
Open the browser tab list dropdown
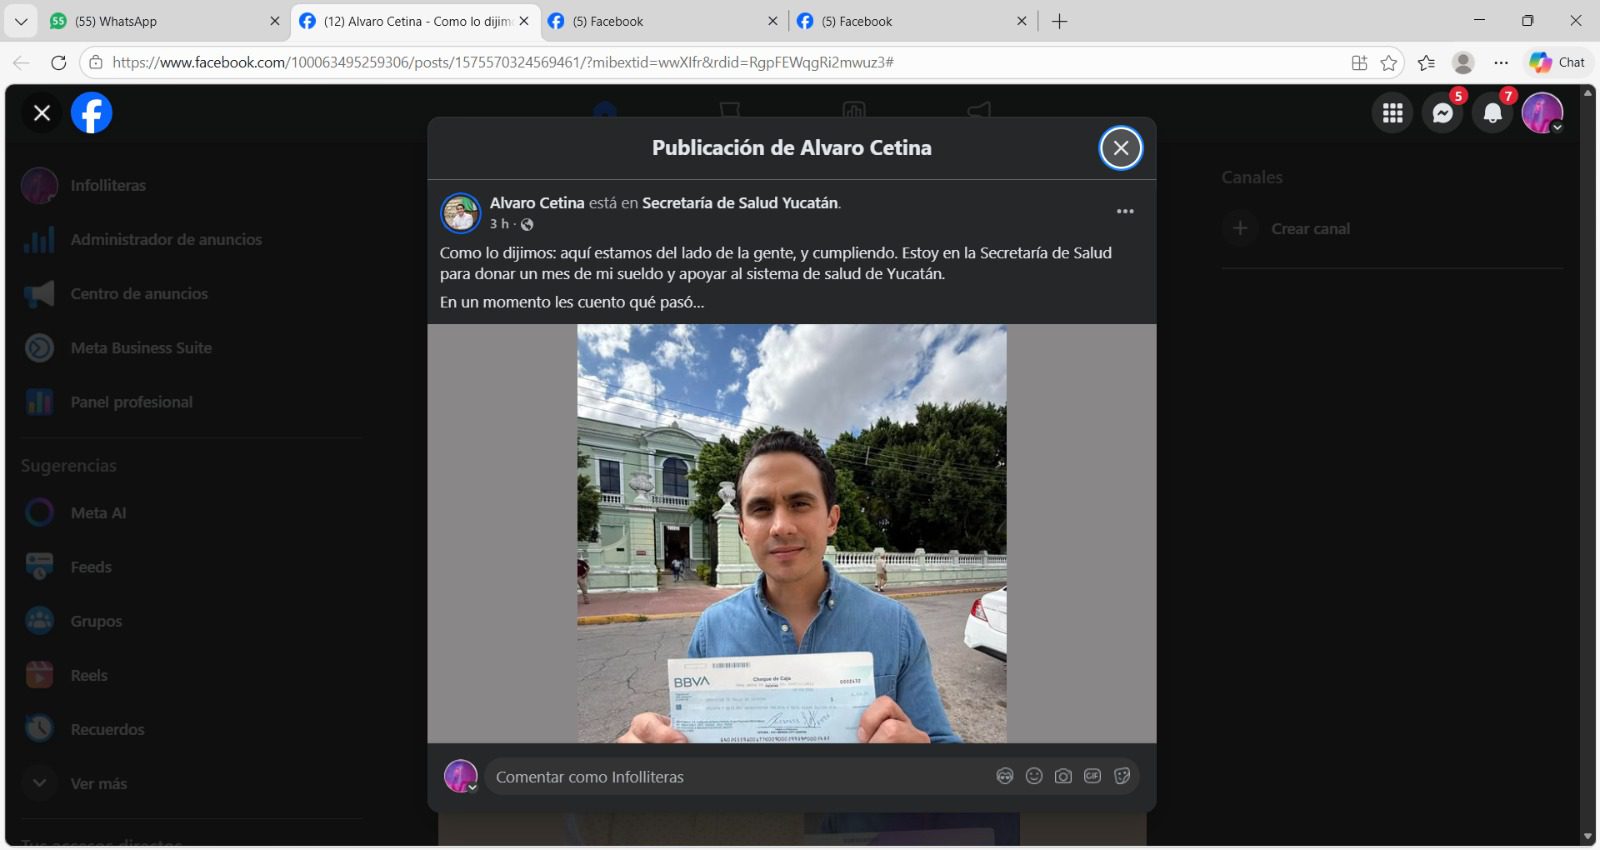(x=21, y=21)
